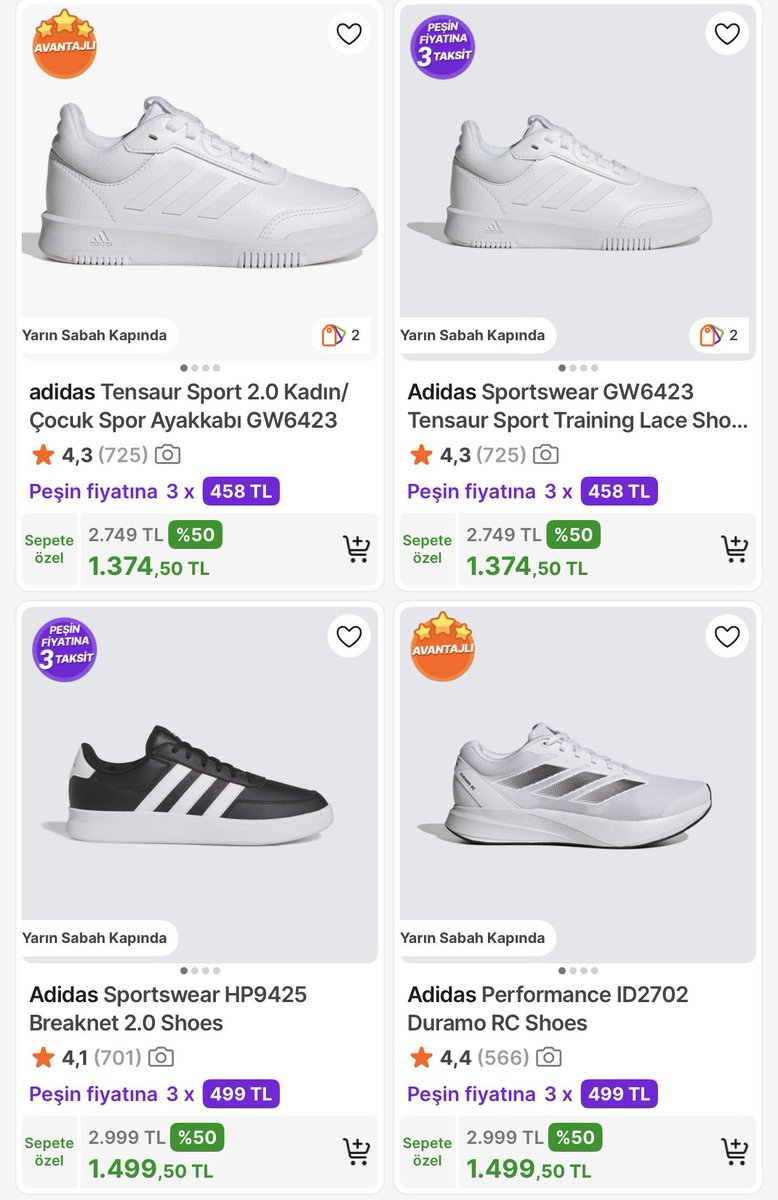The image size is (778, 1200).
Task: Add Sportswear GW6423 Tensaur shoe to cart
Action: coord(734,548)
